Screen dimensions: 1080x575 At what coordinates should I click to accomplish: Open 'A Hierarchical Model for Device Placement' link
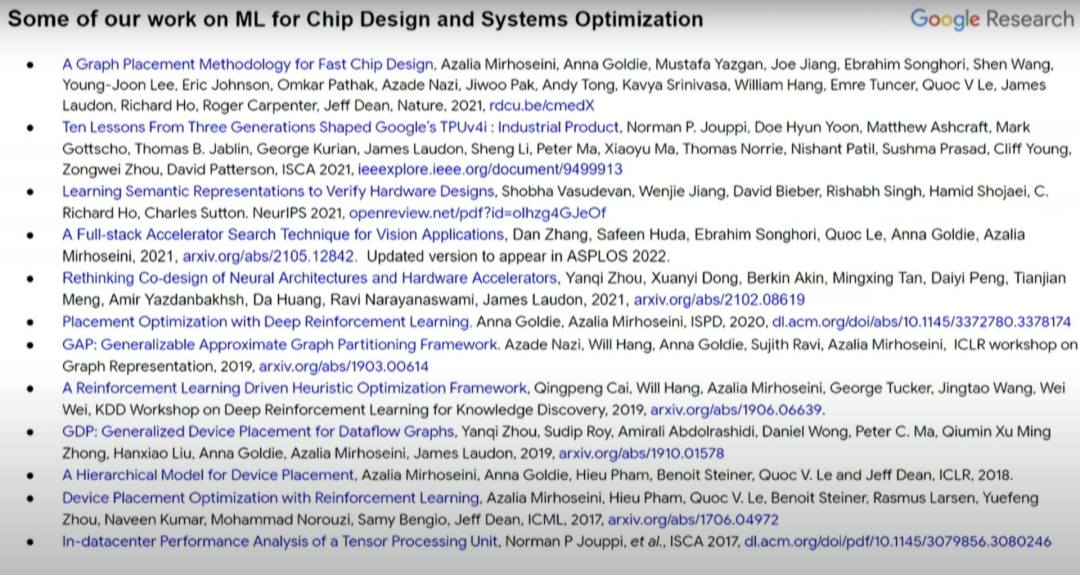(x=209, y=475)
